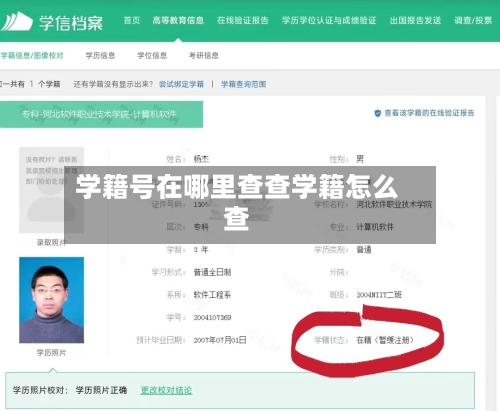Switch to the 考研信息 tab
Viewport: 500px width, 411px height.
pyautogui.click(x=204, y=56)
